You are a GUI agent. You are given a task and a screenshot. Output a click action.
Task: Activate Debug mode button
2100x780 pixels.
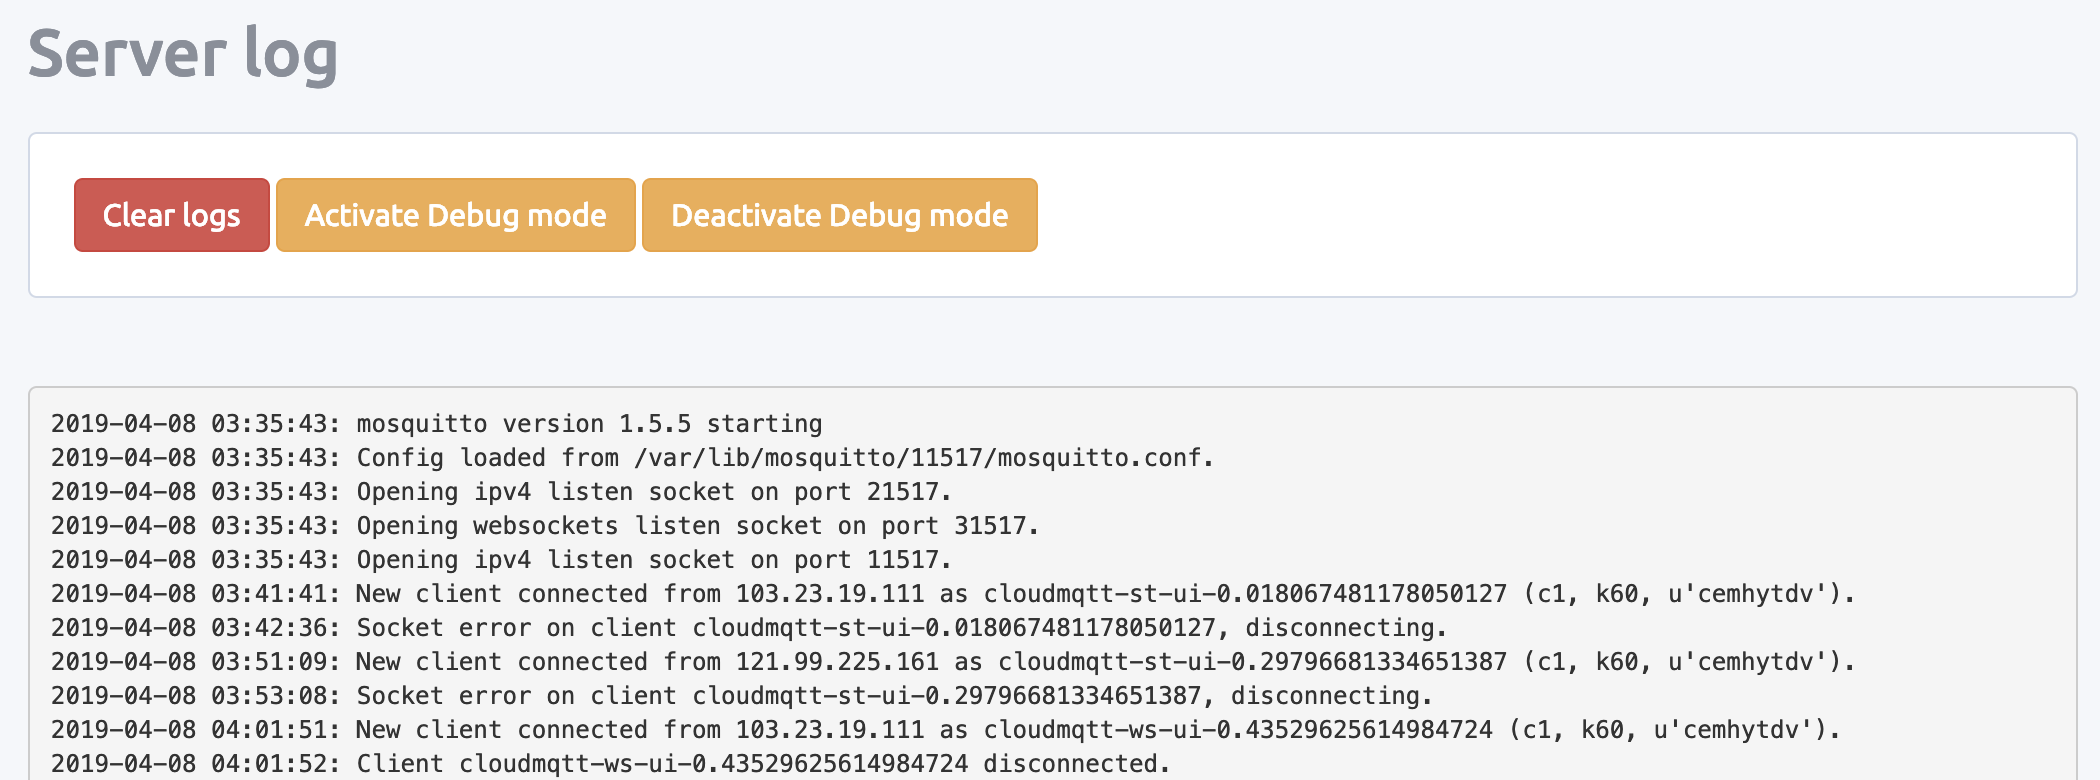[x=456, y=215]
